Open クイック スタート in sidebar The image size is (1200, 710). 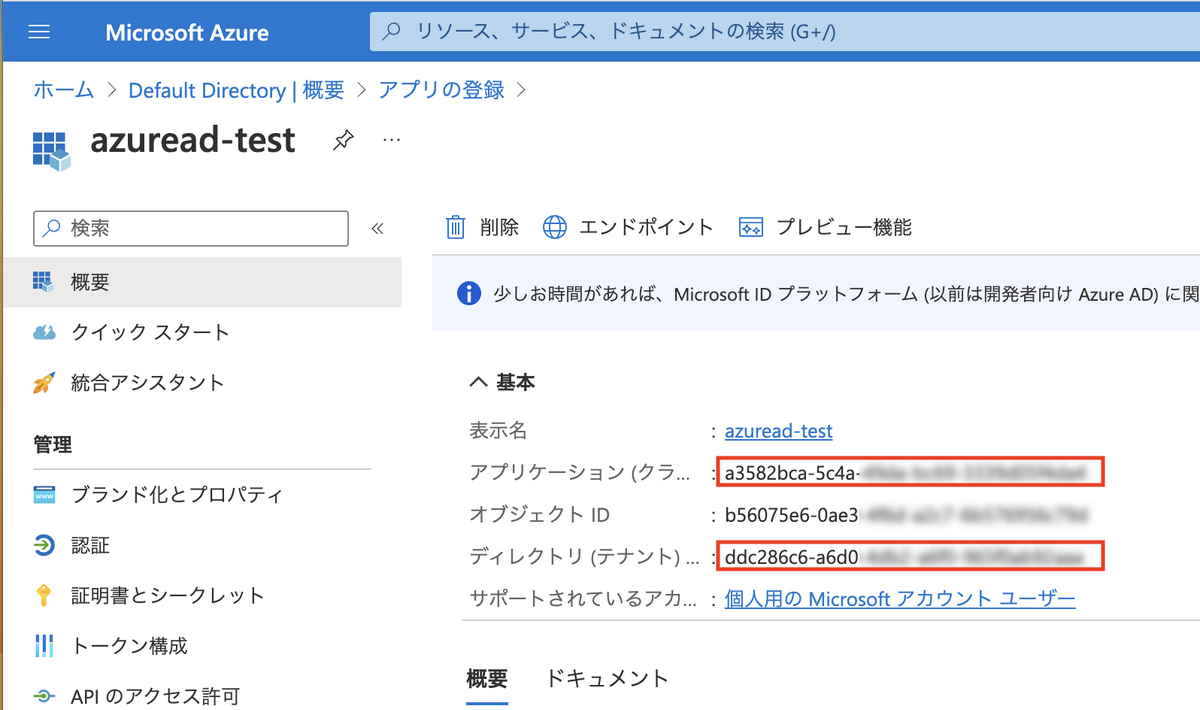150,332
